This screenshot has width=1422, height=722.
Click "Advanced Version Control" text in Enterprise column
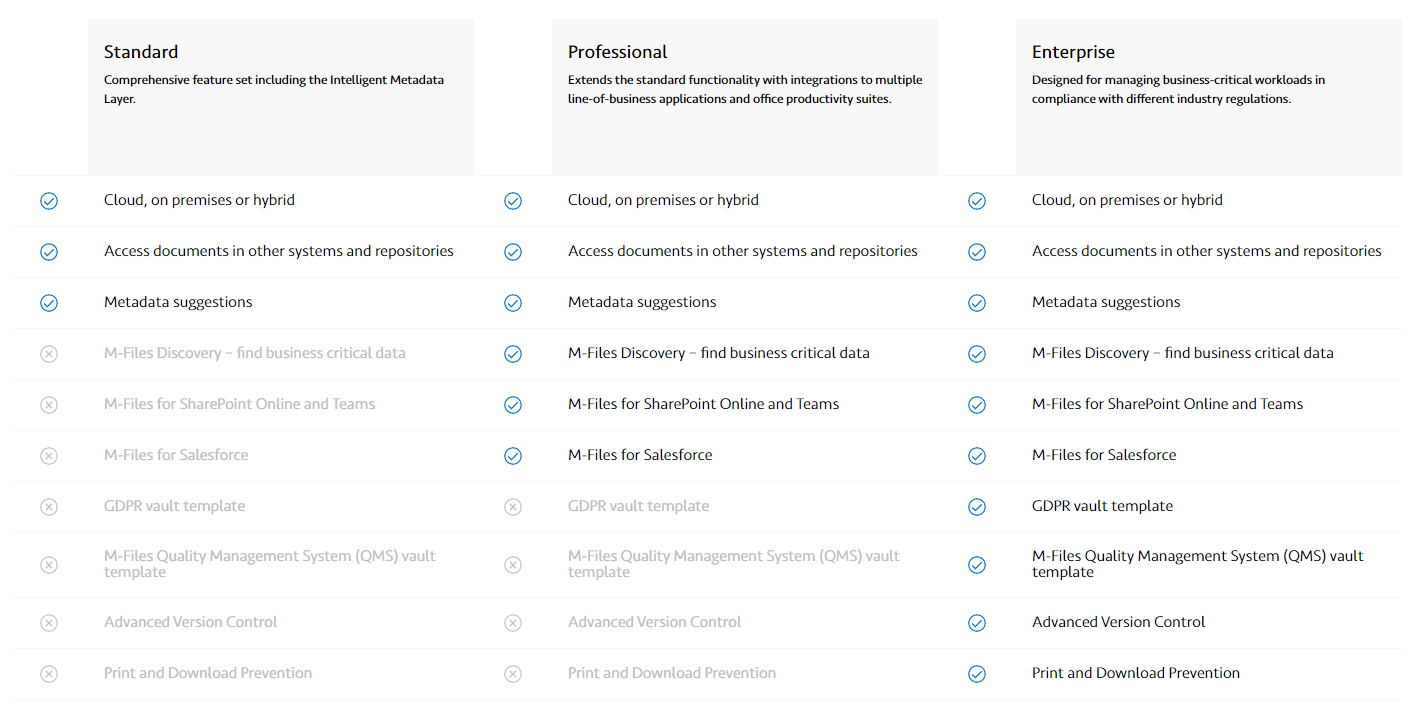pos(1119,622)
